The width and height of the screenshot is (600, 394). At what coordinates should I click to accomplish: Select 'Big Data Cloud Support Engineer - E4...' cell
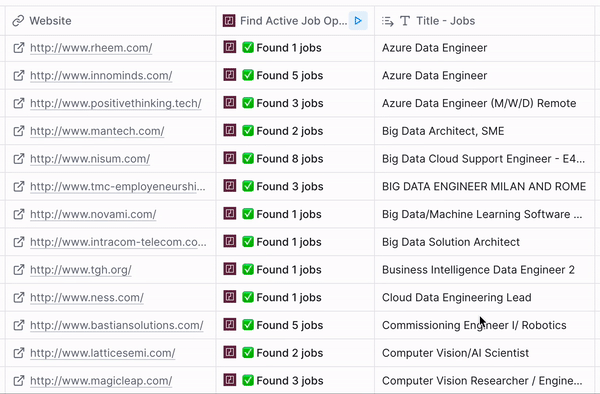point(484,159)
